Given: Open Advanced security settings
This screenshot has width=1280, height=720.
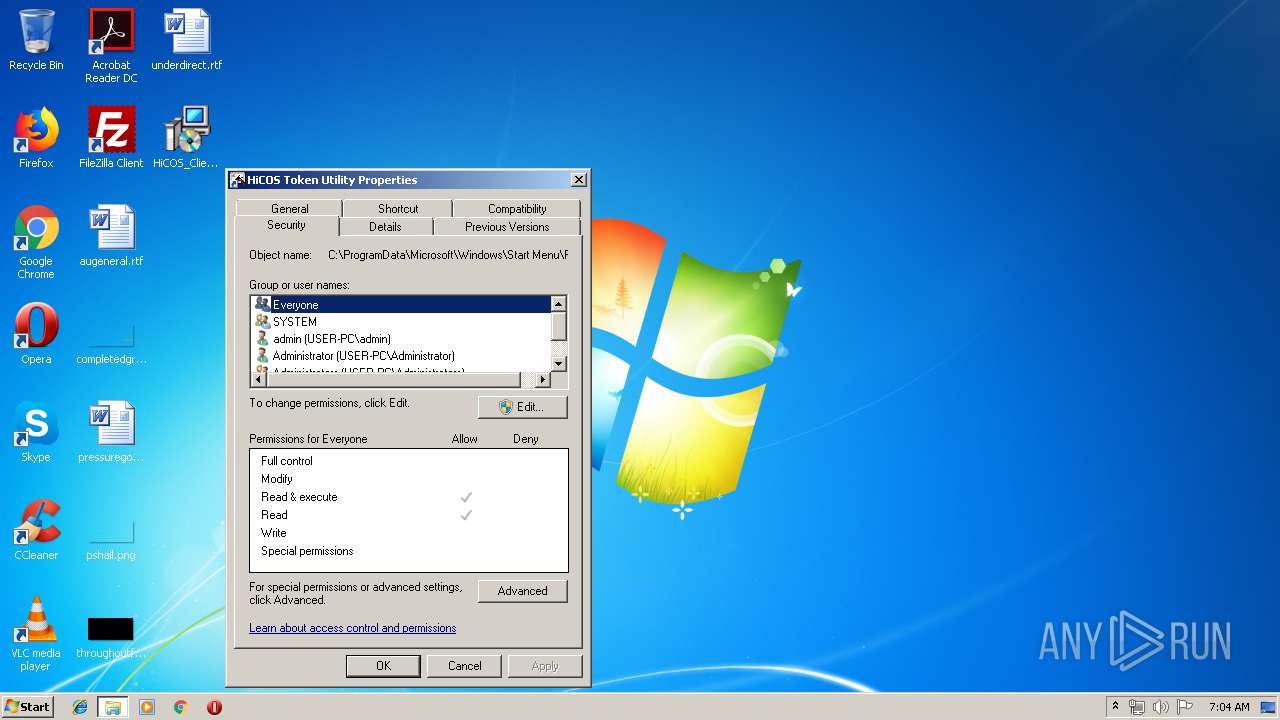Looking at the screenshot, I should tap(523, 591).
